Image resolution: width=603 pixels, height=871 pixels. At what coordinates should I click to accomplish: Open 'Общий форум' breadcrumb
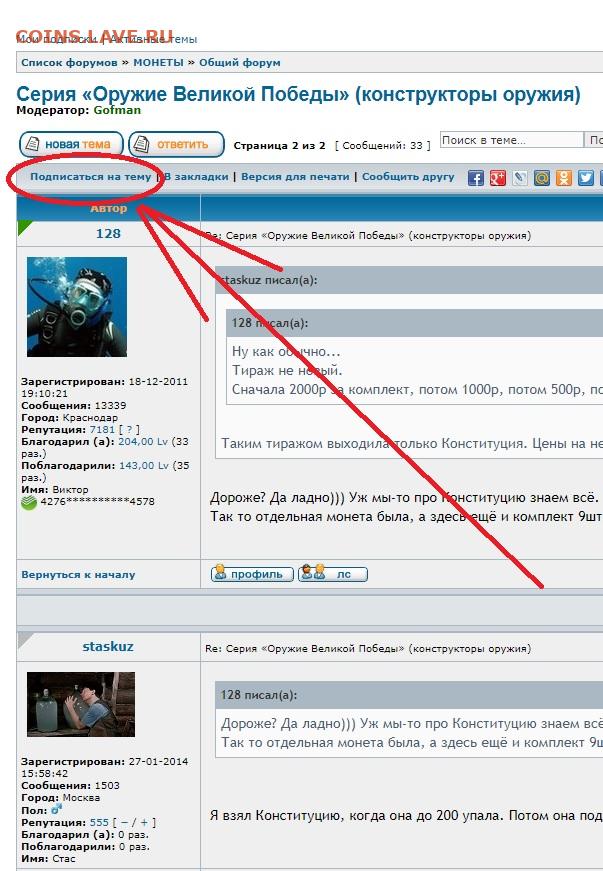point(240,63)
